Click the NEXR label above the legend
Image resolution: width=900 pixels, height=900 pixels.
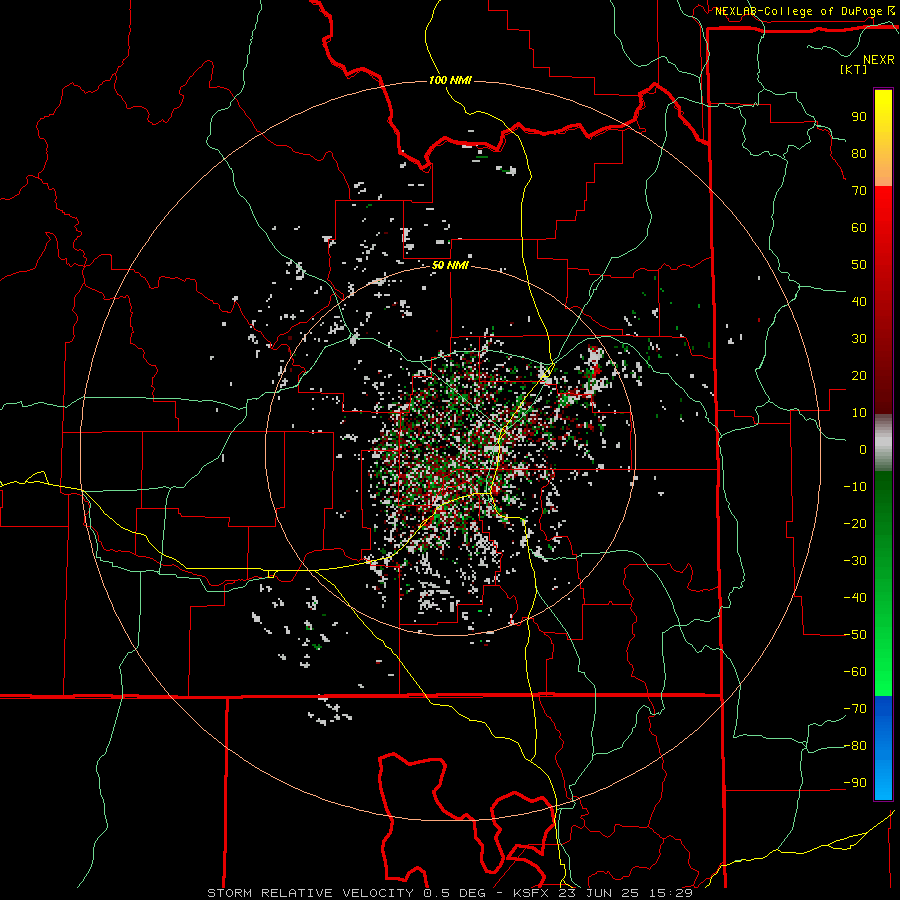click(x=878, y=60)
